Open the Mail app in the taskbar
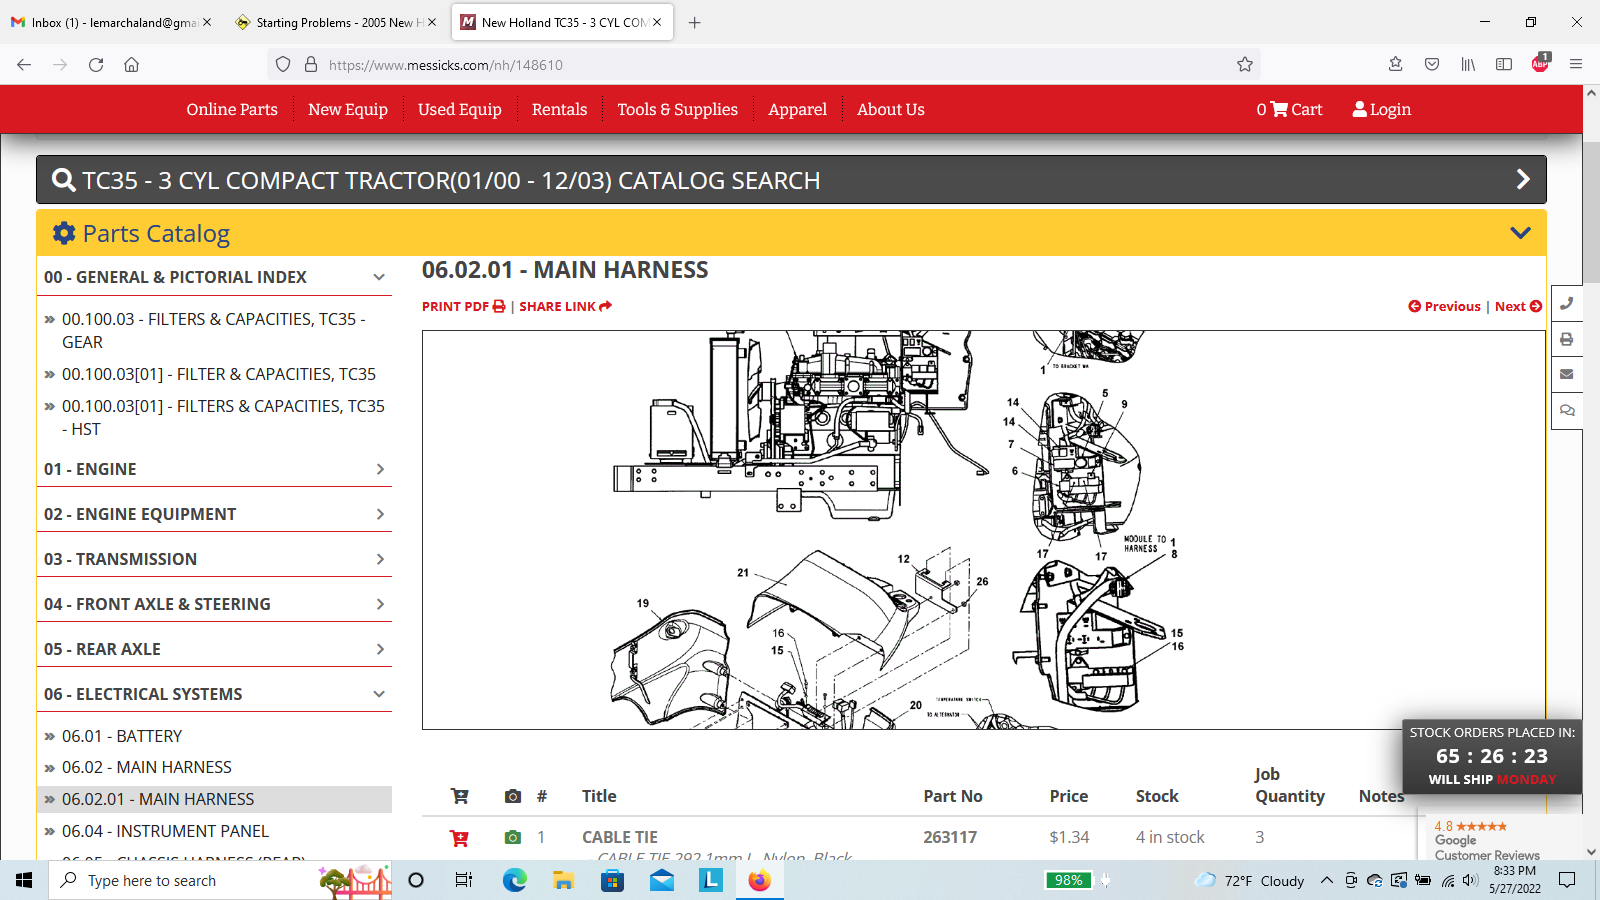 (x=662, y=880)
